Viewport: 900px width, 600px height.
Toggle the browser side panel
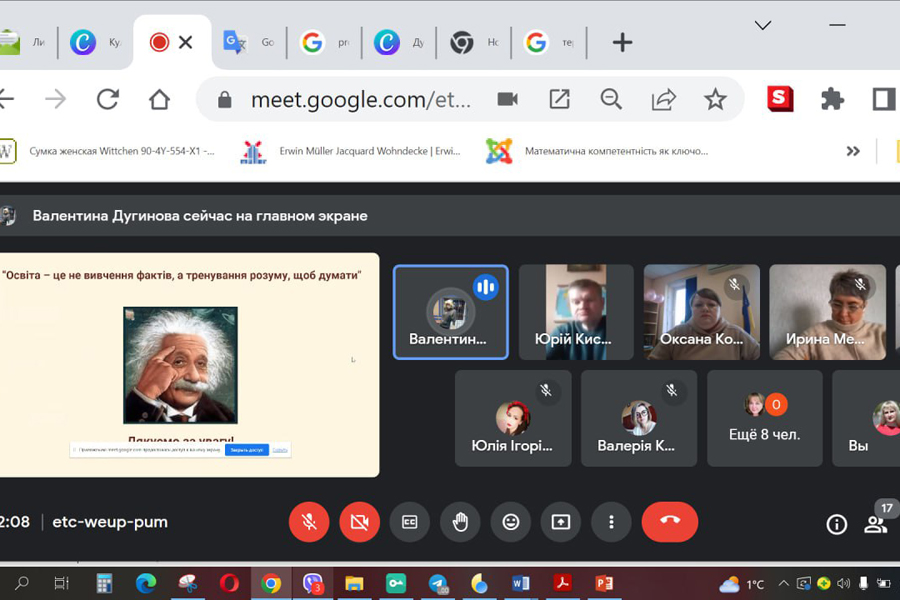pos(884,99)
